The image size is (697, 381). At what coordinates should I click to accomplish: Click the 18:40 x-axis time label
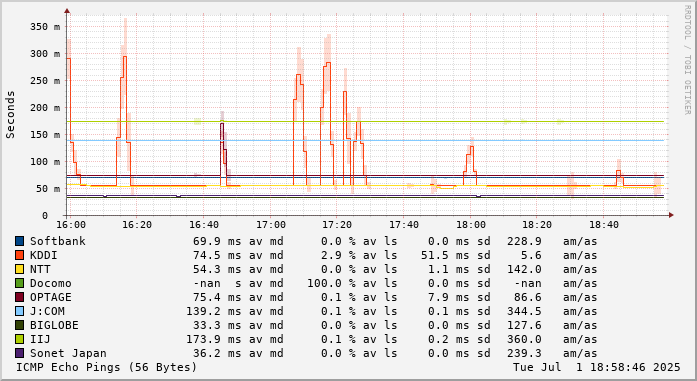click(604, 225)
